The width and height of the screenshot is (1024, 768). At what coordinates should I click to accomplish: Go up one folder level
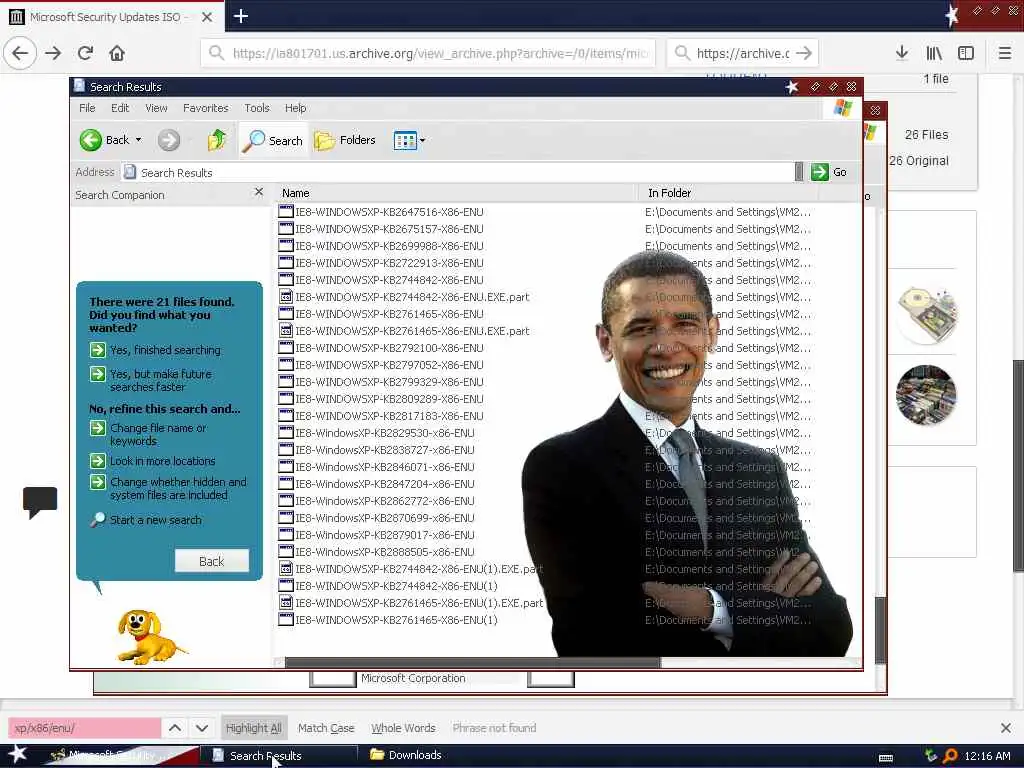[x=217, y=140]
